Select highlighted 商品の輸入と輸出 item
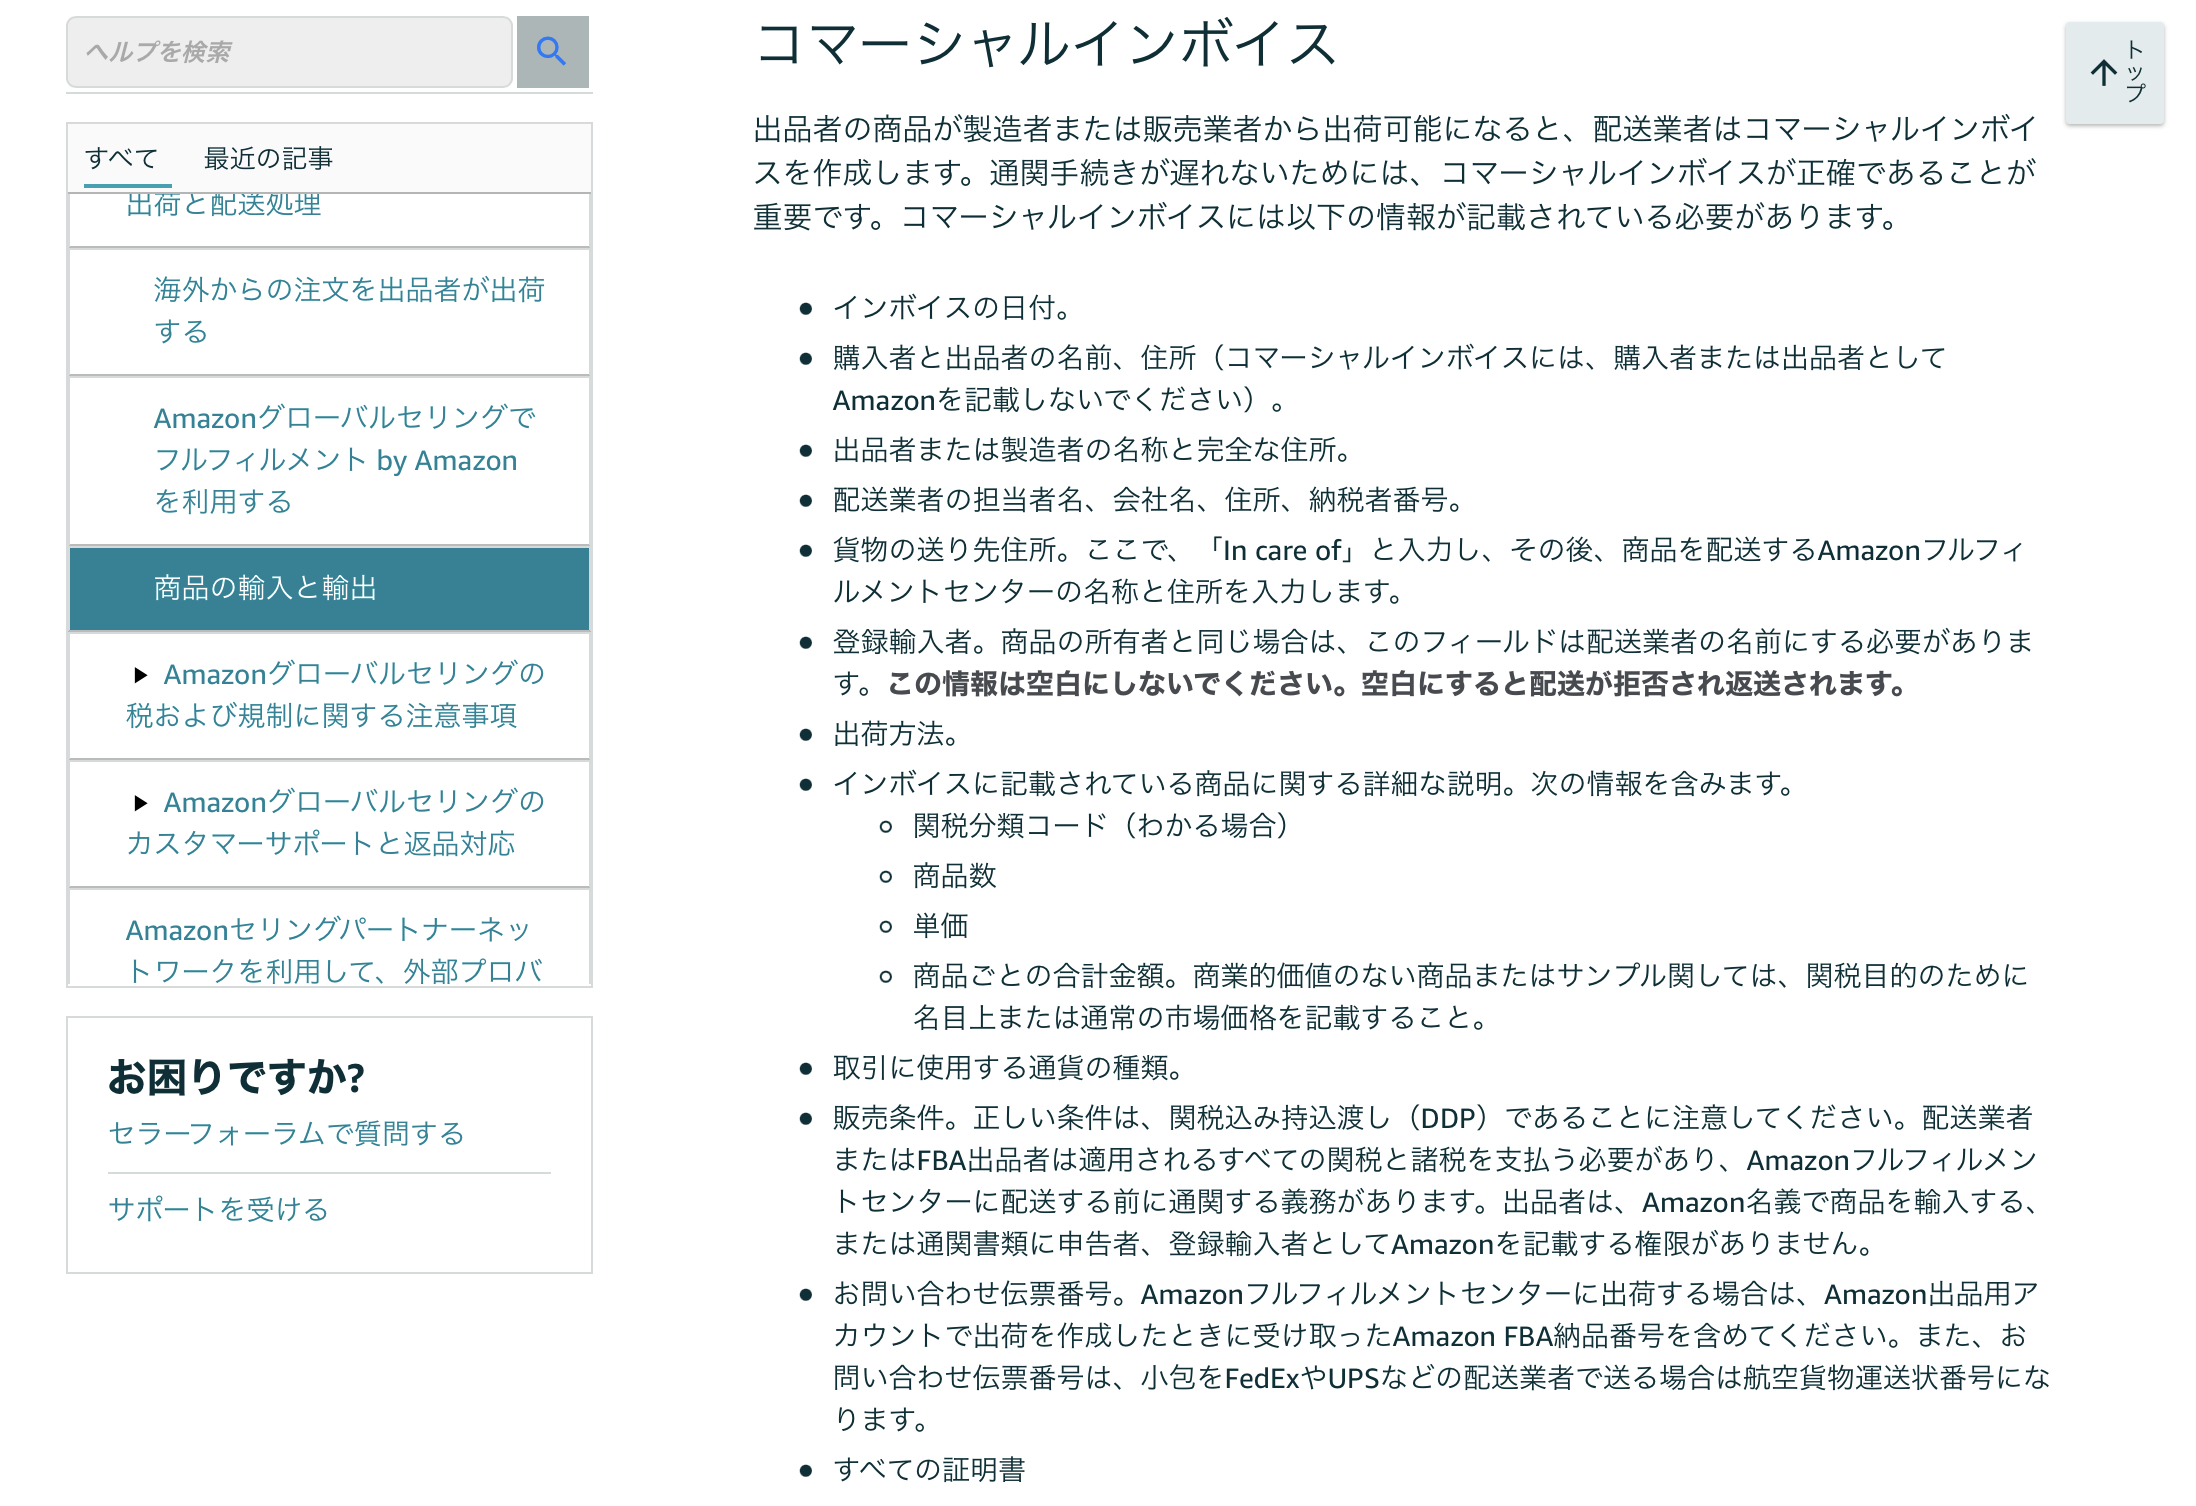The height and width of the screenshot is (1506, 2196). (x=329, y=588)
